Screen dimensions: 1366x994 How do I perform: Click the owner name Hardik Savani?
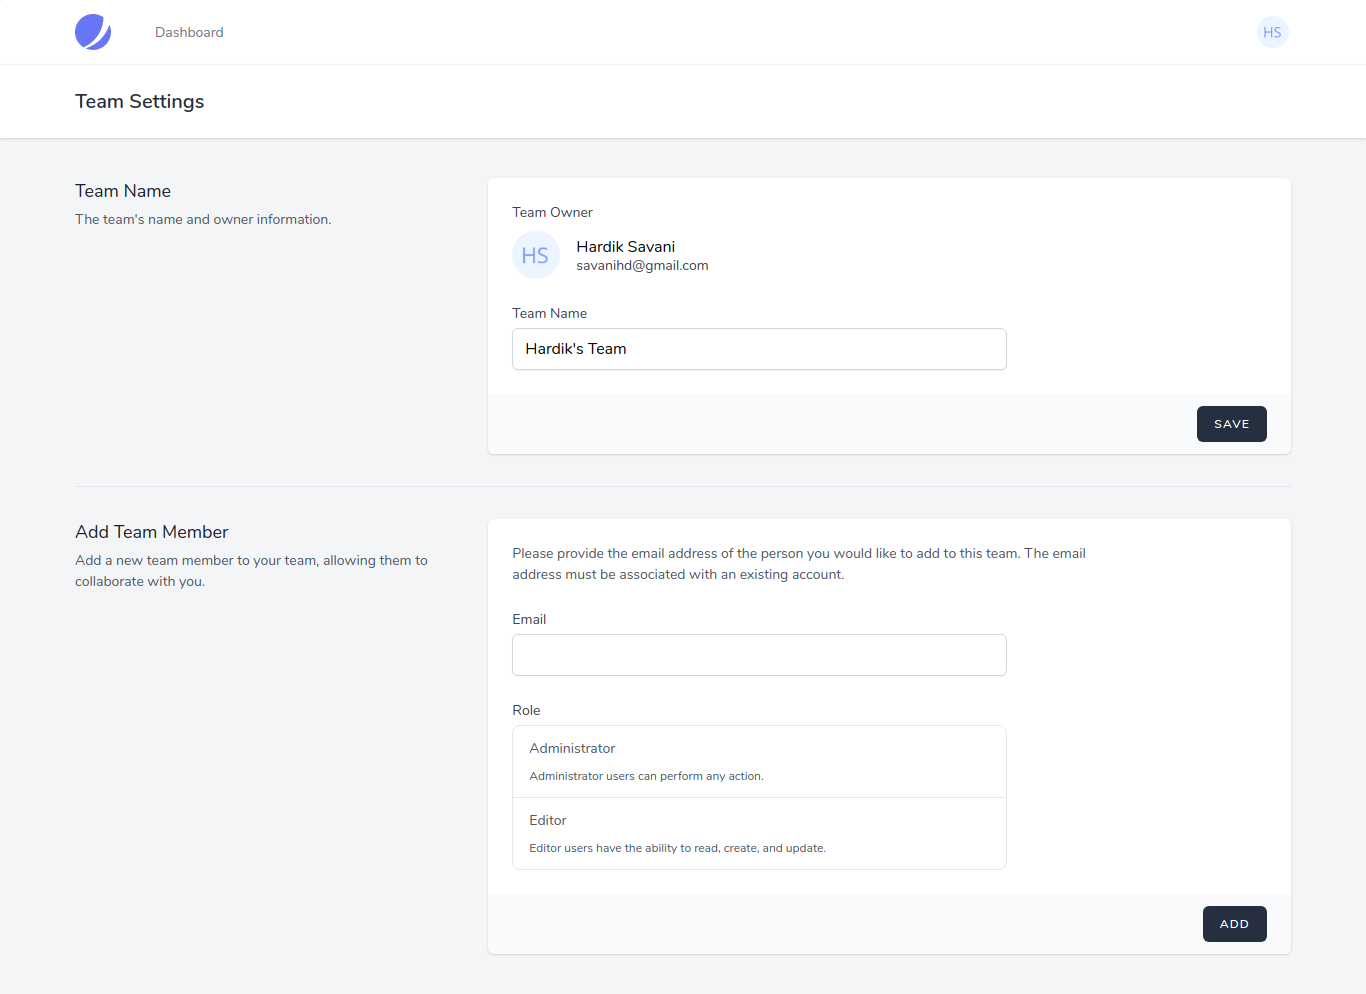(625, 246)
